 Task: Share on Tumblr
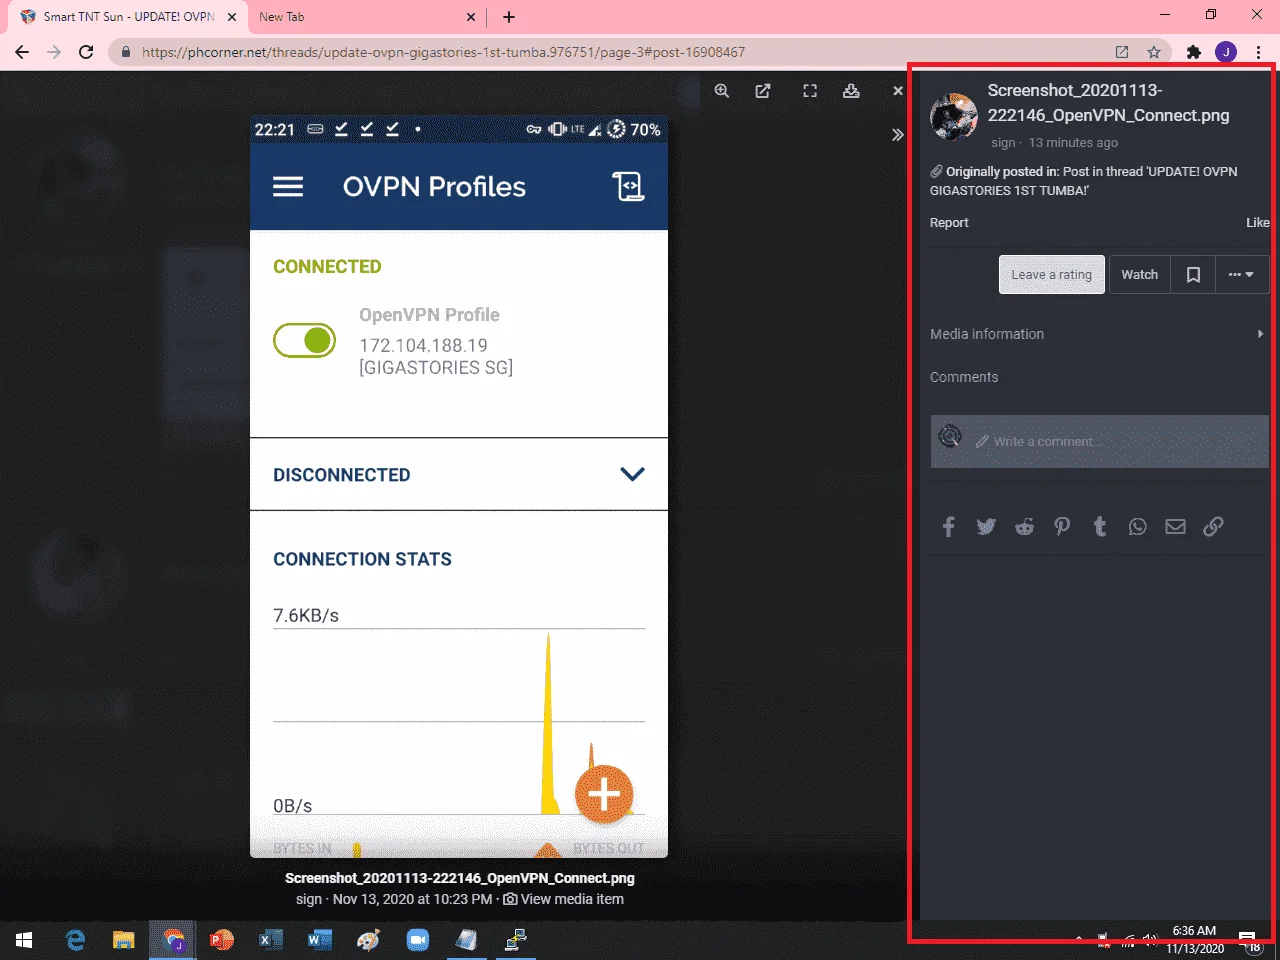tap(1100, 526)
